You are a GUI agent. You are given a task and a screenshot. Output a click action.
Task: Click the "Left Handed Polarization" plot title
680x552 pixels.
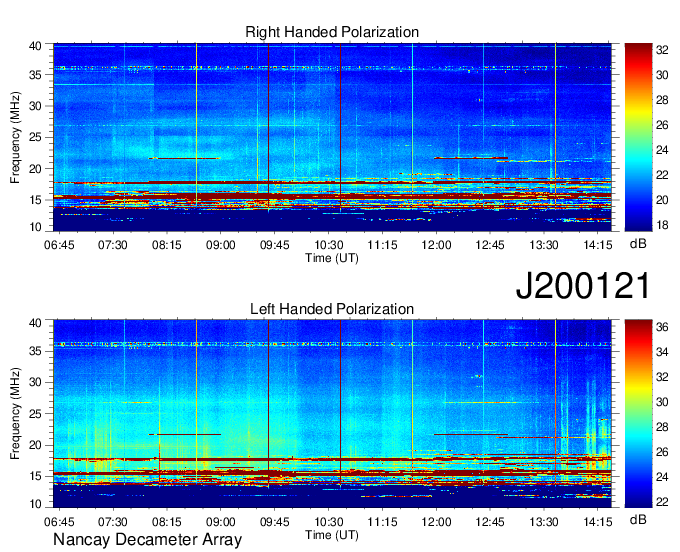tap(332, 309)
